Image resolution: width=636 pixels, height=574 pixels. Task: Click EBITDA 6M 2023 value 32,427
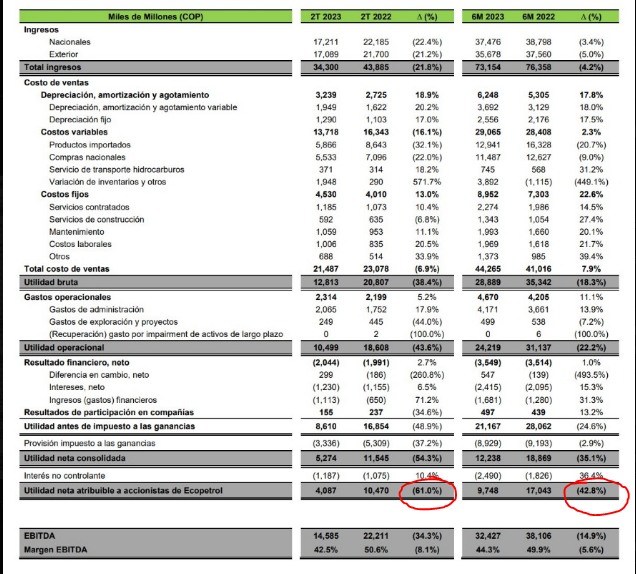(488, 536)
